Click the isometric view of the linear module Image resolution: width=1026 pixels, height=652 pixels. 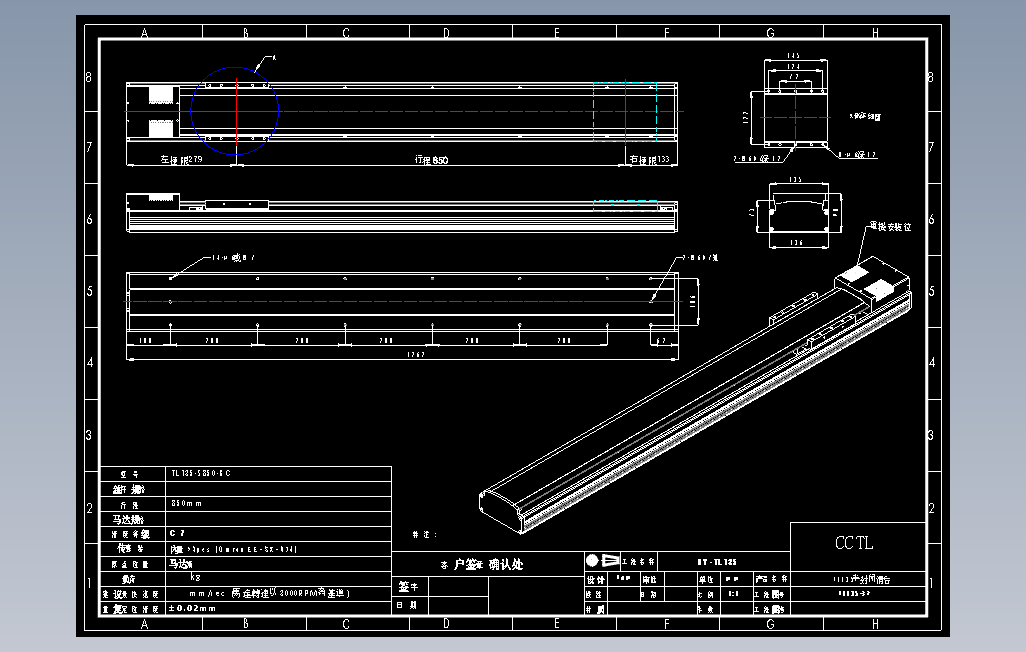pyautogui.click(x=695, y=395)
